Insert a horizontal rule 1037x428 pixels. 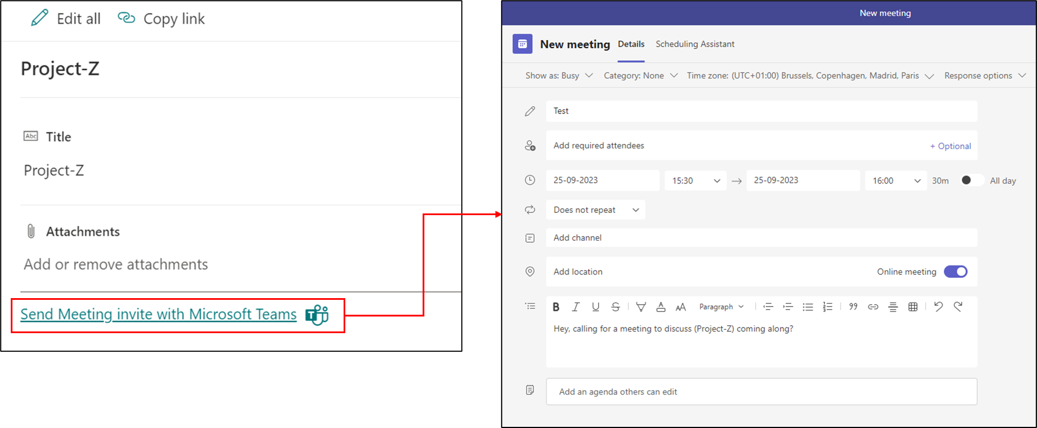[893, 307]
